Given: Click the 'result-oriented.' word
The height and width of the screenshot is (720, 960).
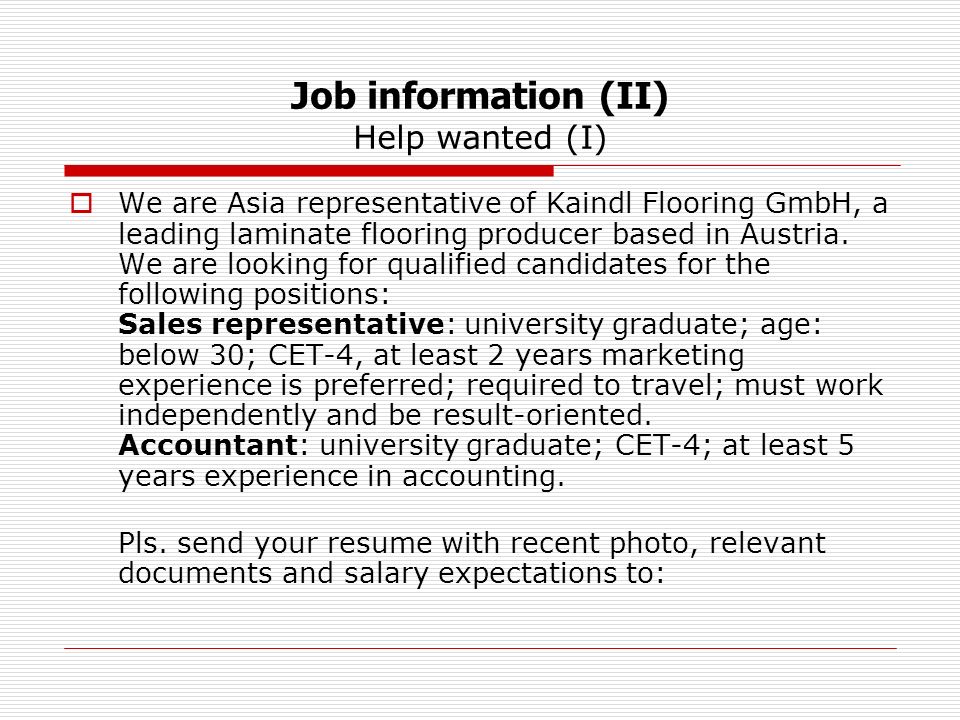Looking at the screenshot, I should click(542, 415).
